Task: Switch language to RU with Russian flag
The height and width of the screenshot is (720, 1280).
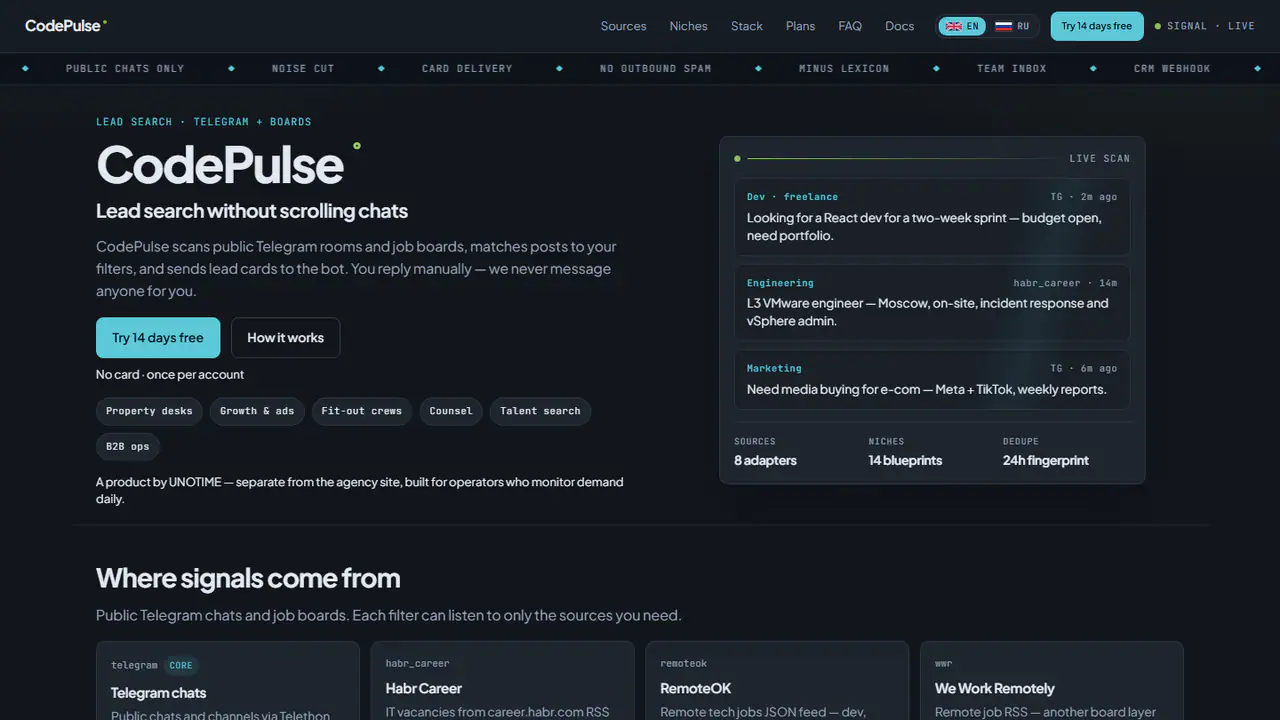Action: click(1012, 26)
